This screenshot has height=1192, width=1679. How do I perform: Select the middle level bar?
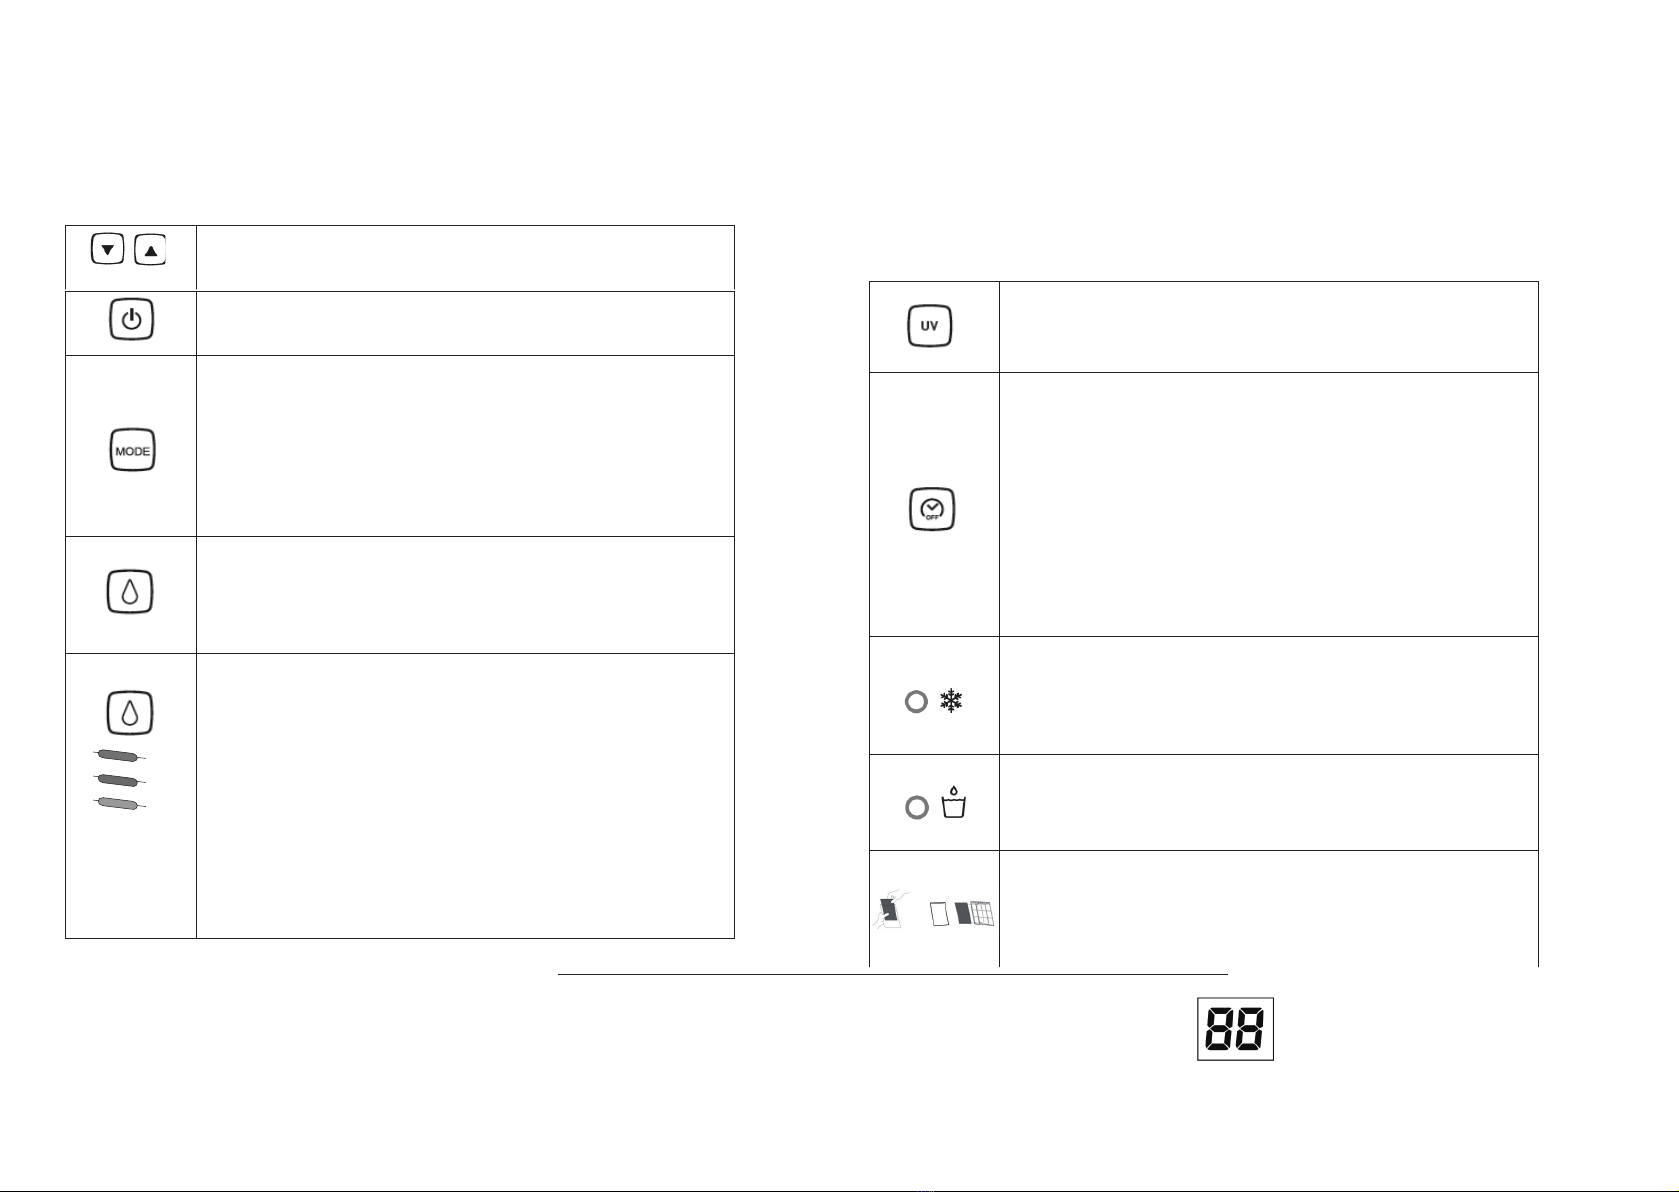[119, 779]
